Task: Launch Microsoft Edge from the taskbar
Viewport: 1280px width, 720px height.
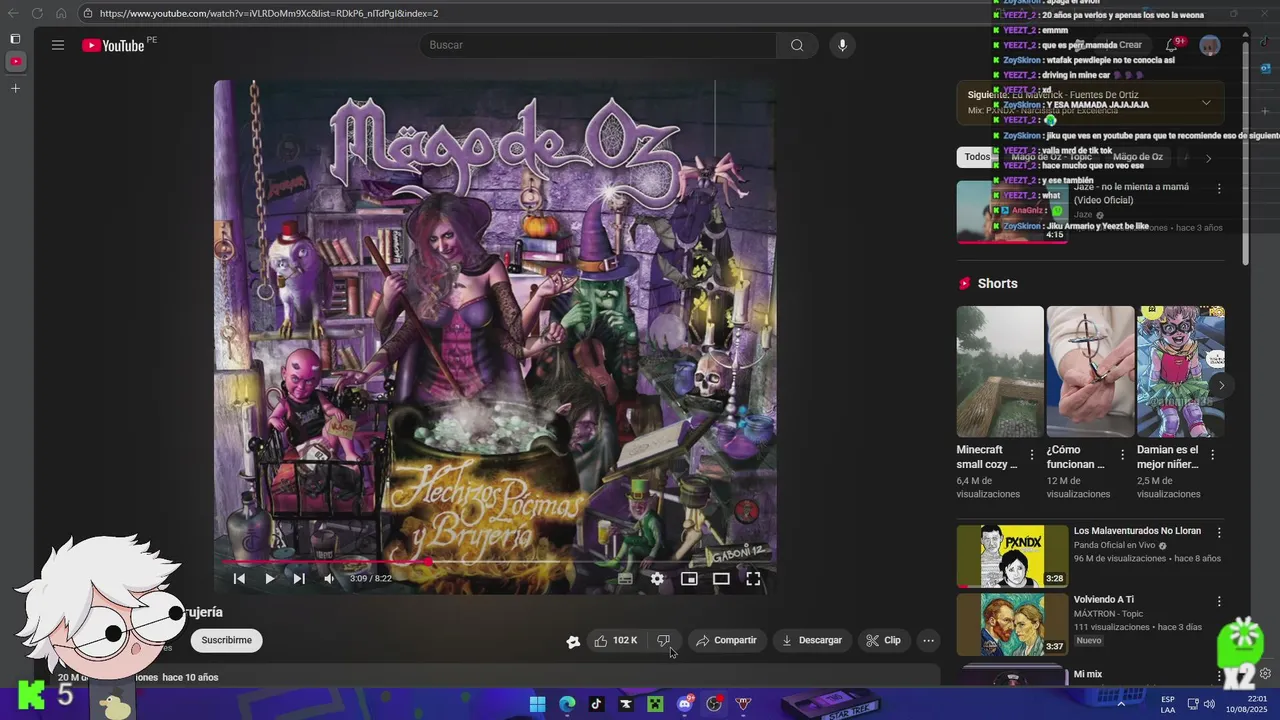Action: (x=567, y=704)
